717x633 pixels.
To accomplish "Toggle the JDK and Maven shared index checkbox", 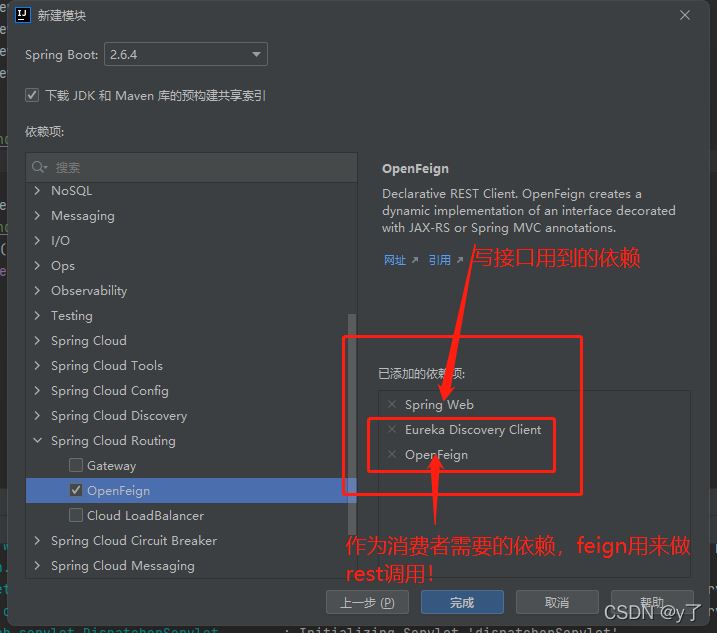I will [x=32, y=96].
